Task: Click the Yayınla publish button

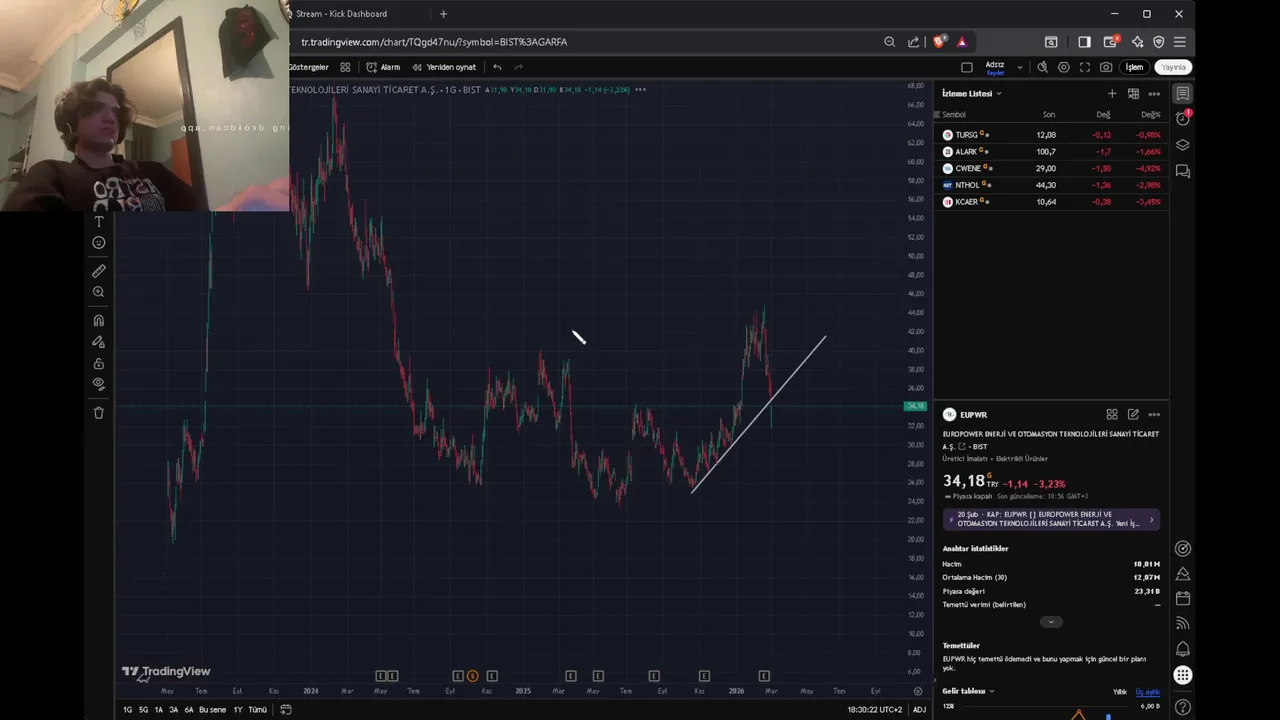Action: point(1173,67)
